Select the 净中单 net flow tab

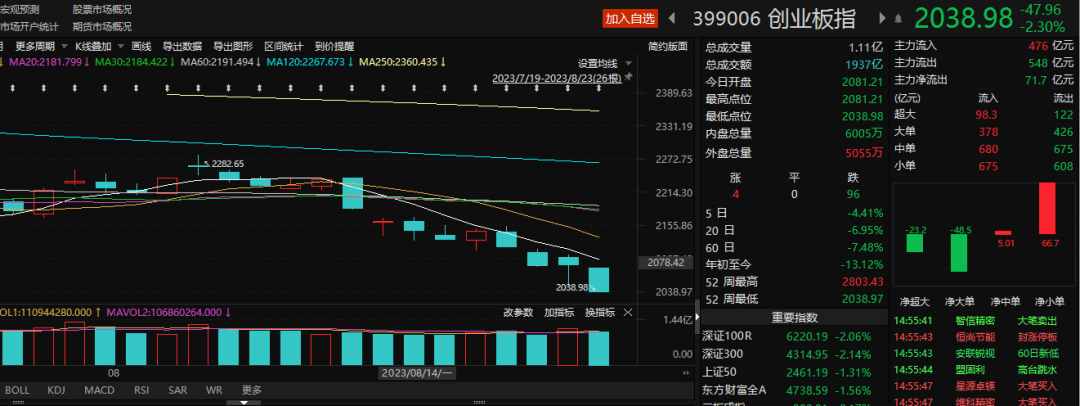point(1004,301)
